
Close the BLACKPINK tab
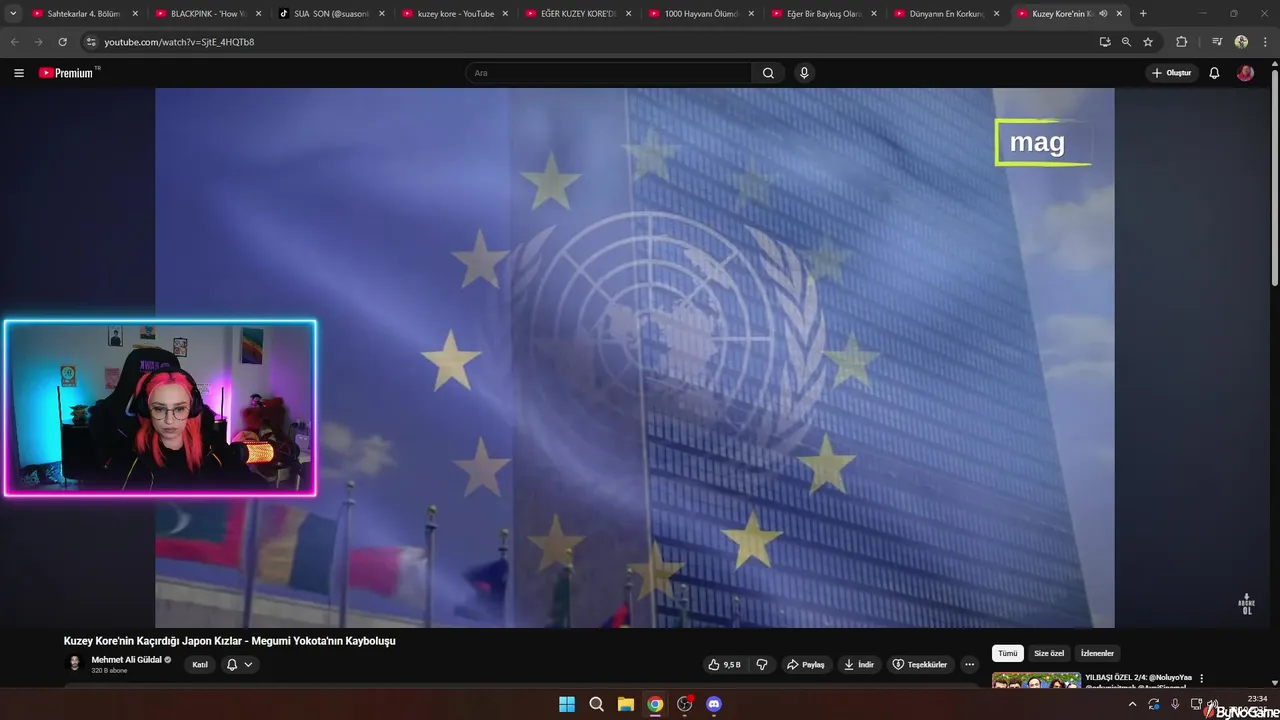pyautogui.click(x=258, y=14)
